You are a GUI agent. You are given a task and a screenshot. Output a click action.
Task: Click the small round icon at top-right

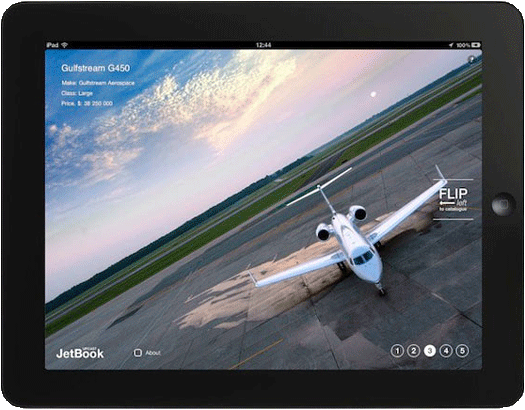click(x=471, y=59)
